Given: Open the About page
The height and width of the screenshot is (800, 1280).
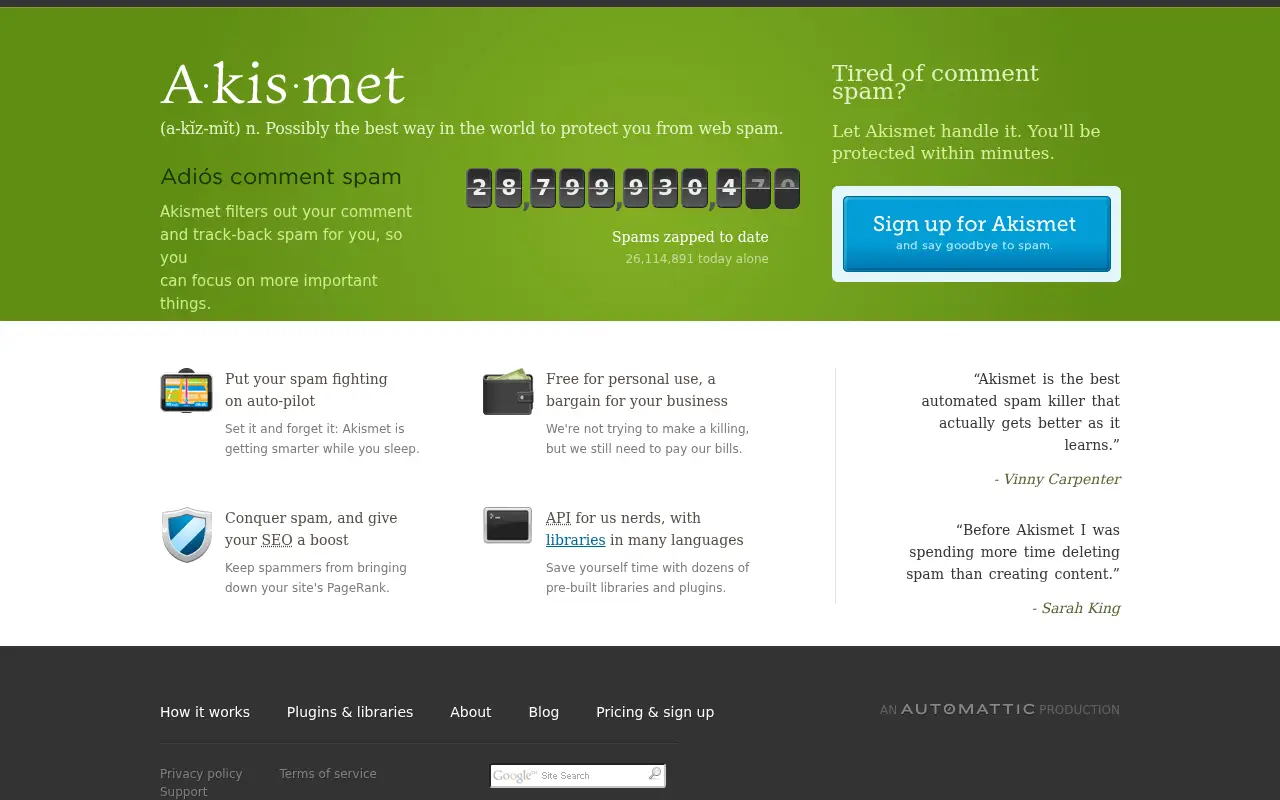Looking at the screenshot, I should 470,712.
